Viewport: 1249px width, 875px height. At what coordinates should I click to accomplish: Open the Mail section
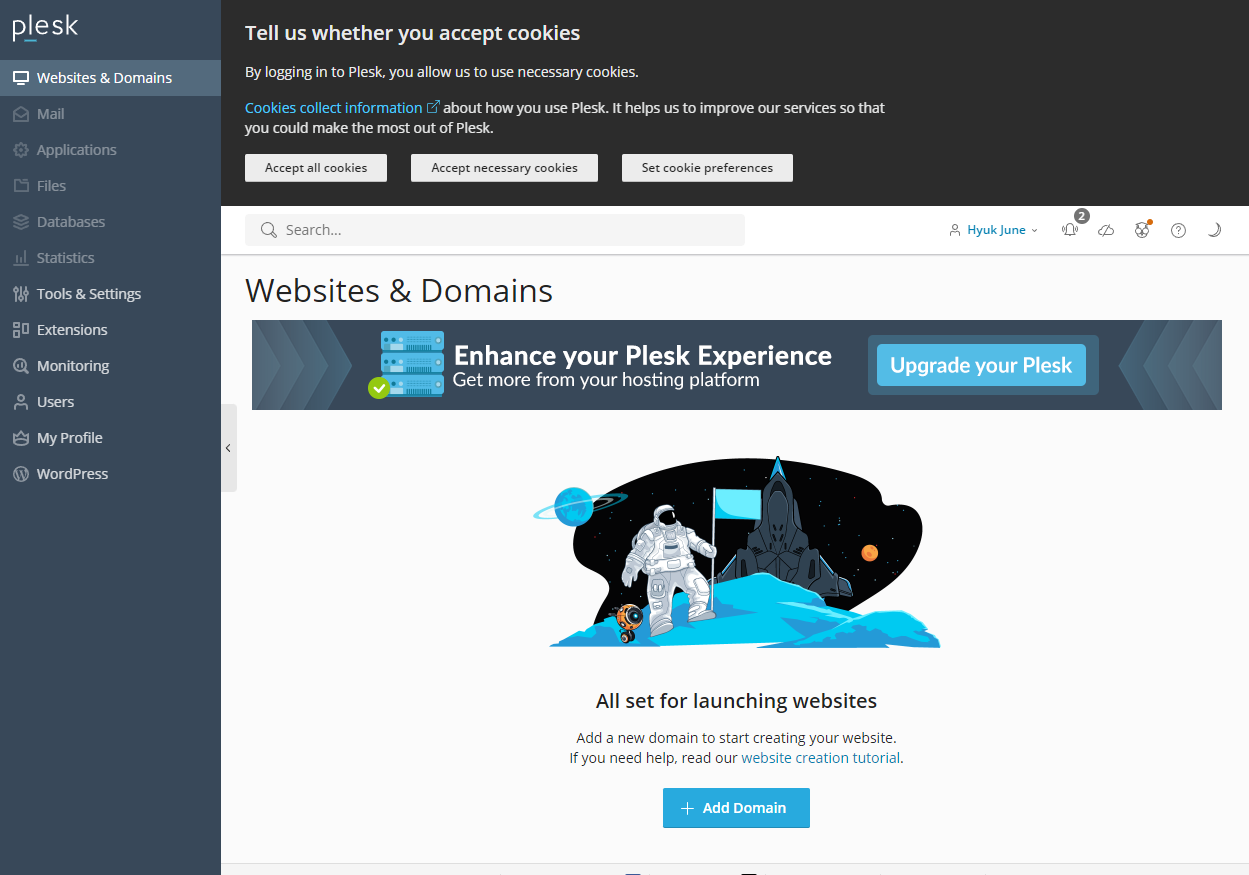(x=110, y=114)
